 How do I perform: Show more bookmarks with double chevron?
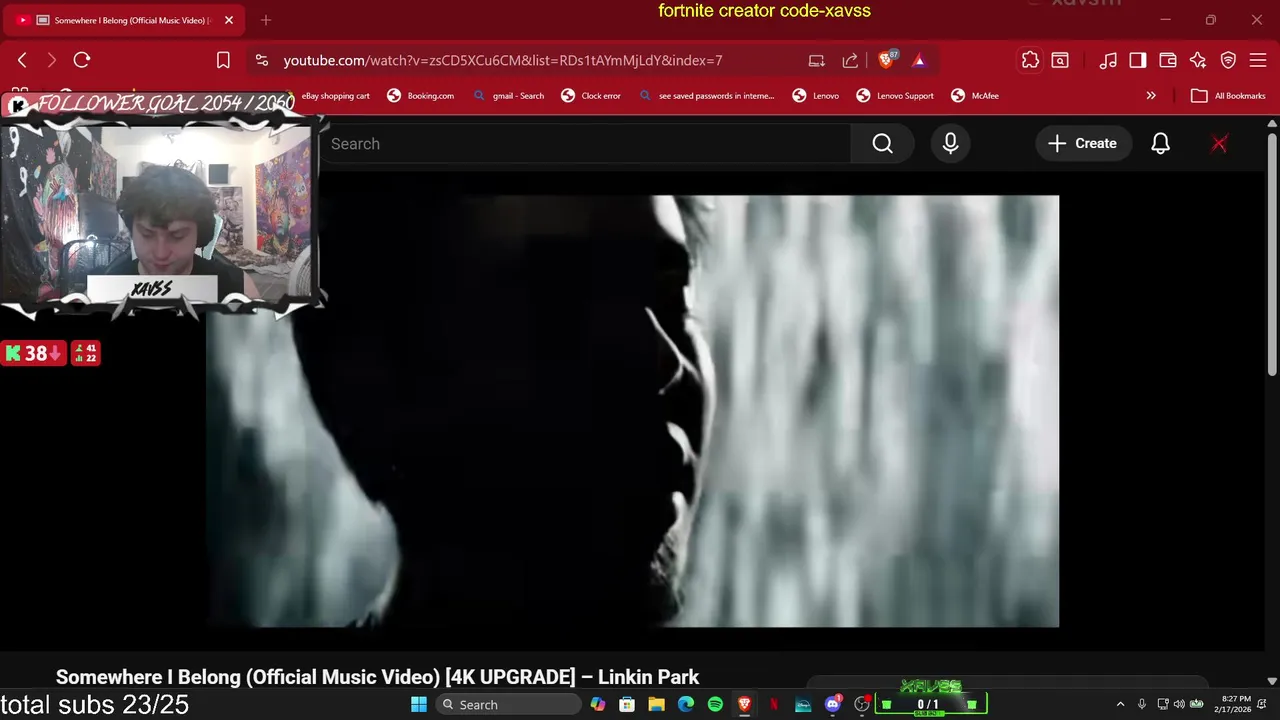(x=1151, y=96)
